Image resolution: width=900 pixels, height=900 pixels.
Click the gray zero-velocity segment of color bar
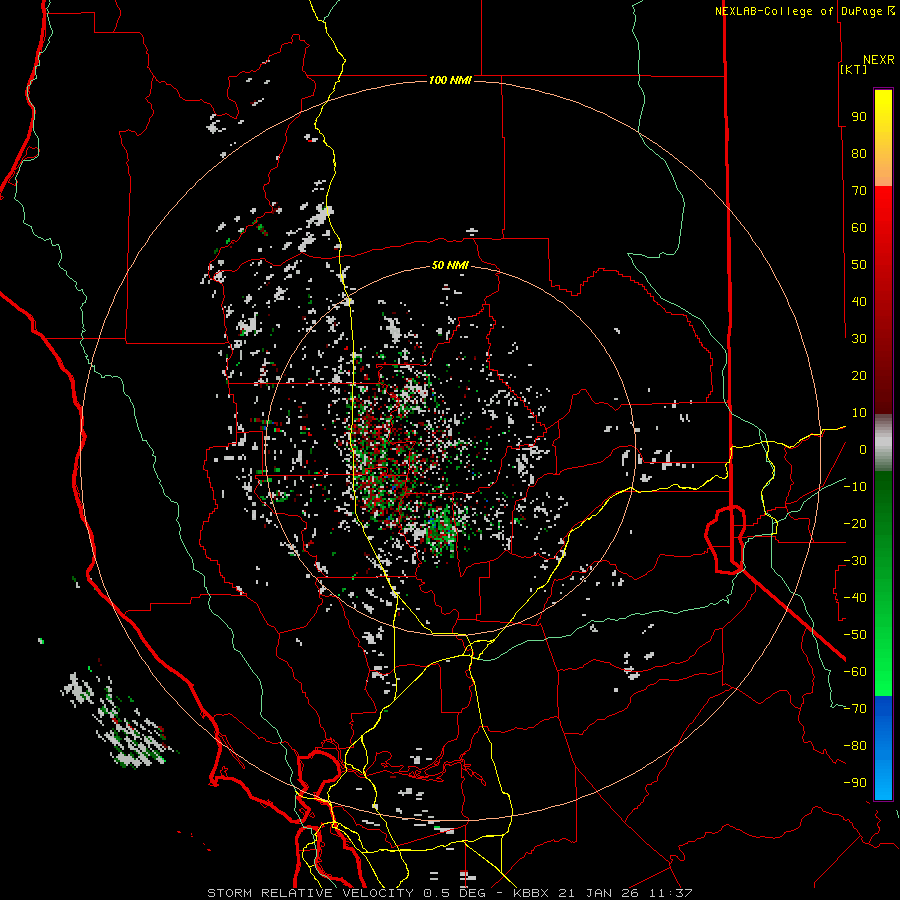tap(883, 443)
